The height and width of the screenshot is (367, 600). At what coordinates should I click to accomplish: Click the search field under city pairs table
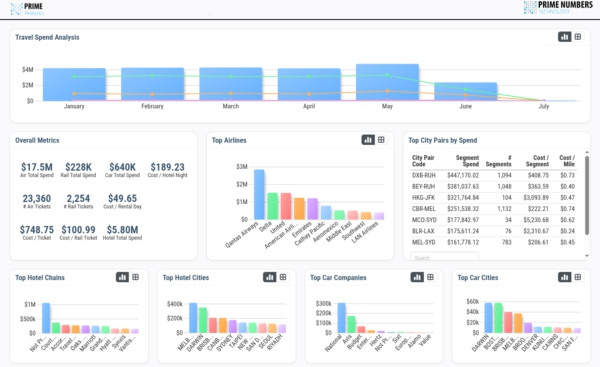click(444, 258)
